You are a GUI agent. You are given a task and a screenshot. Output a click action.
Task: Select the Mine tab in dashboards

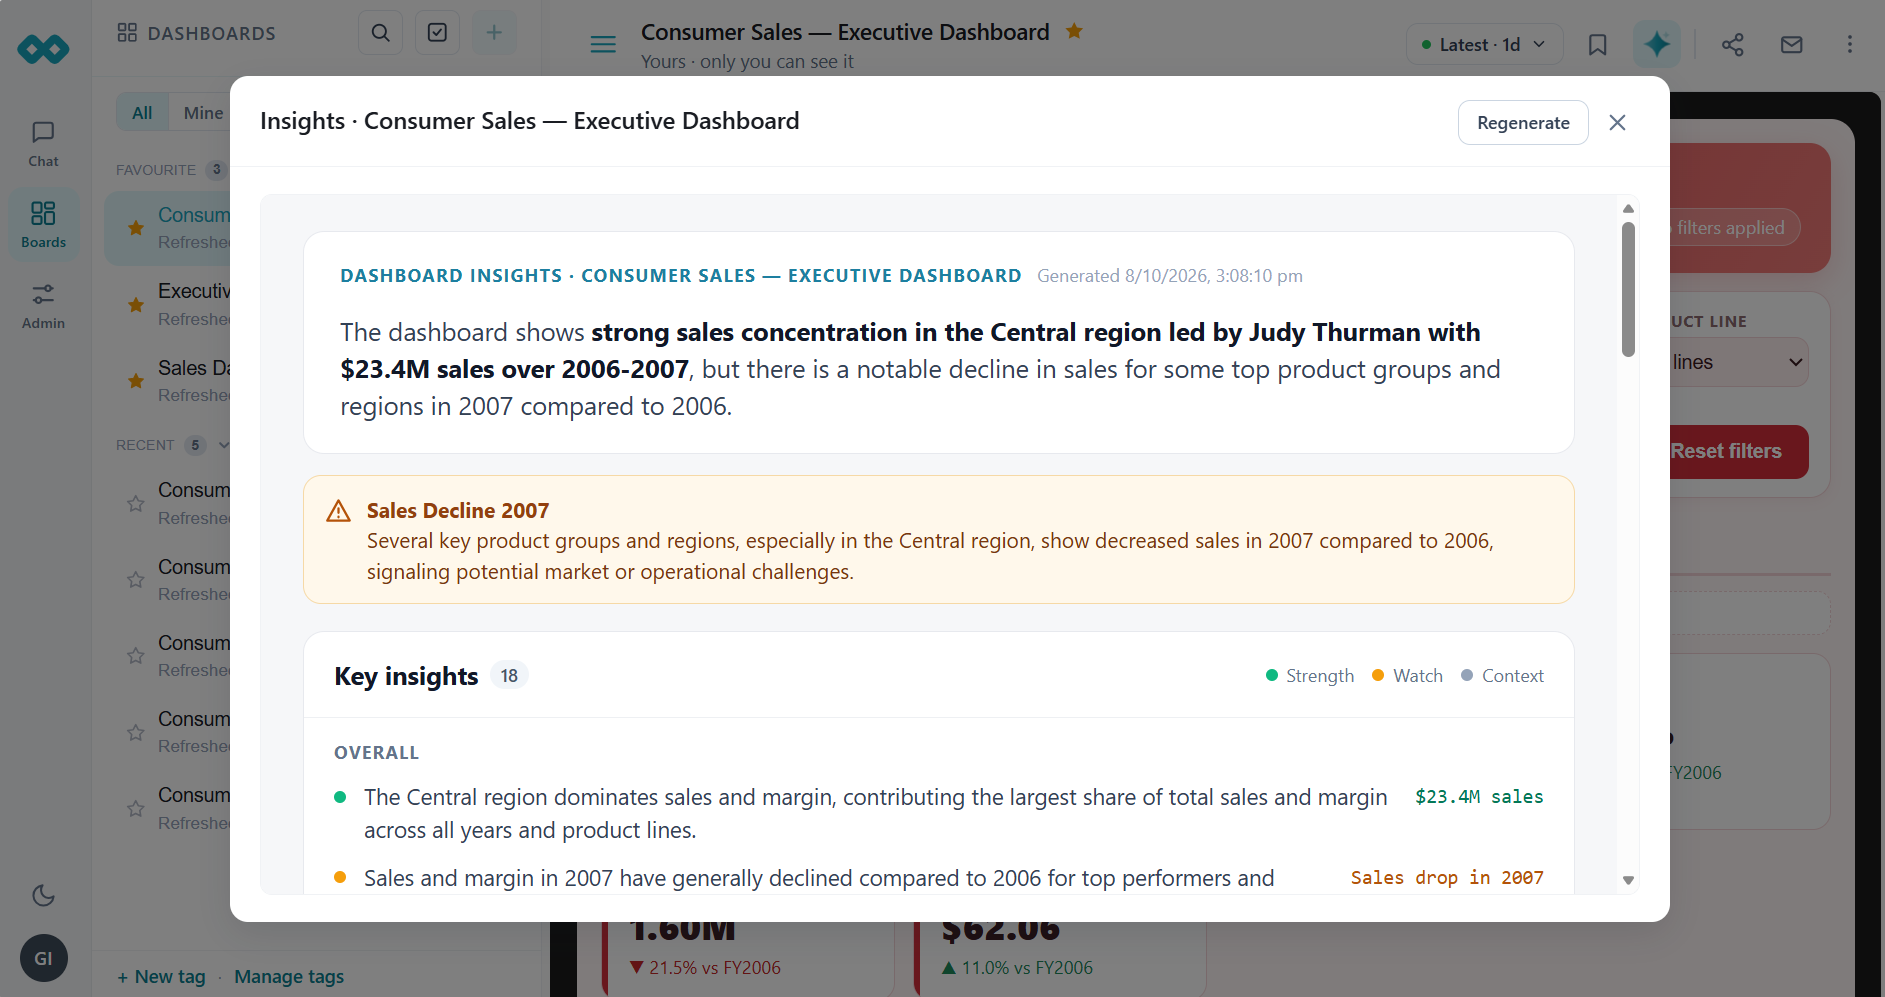[x=203, y=113]
